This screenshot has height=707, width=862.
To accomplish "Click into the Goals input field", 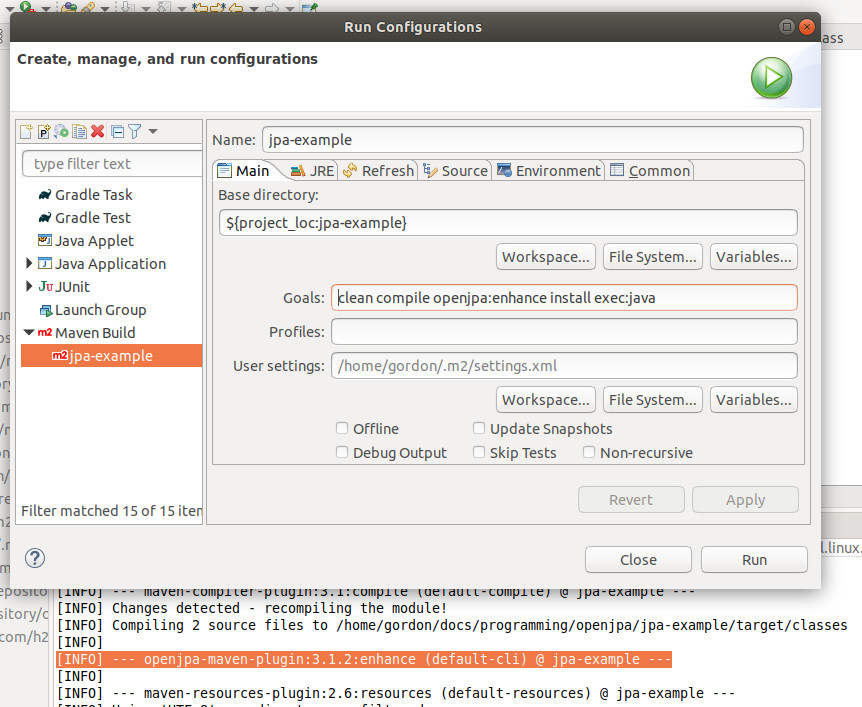I will click(x=564, y=297).
